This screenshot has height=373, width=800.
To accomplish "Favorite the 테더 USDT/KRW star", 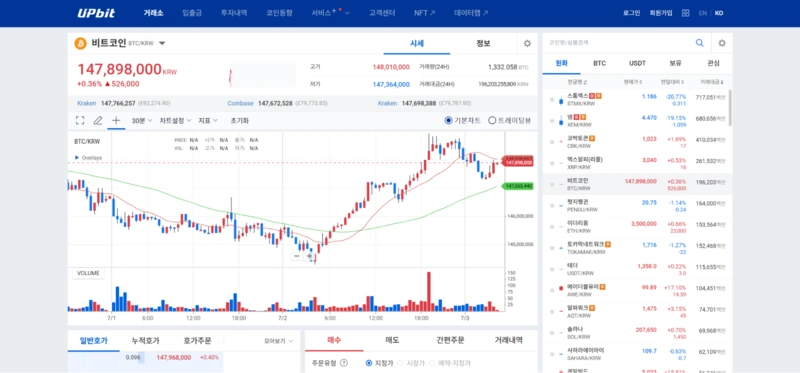I will [552, 269].
